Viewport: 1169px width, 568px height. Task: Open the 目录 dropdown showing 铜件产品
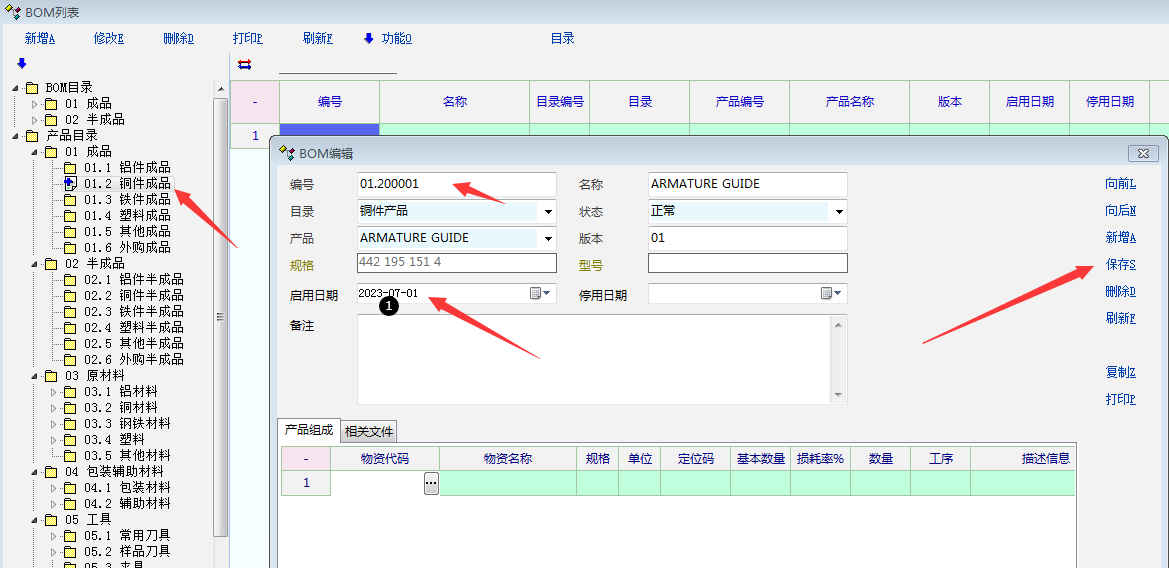[x=548, y=212]
